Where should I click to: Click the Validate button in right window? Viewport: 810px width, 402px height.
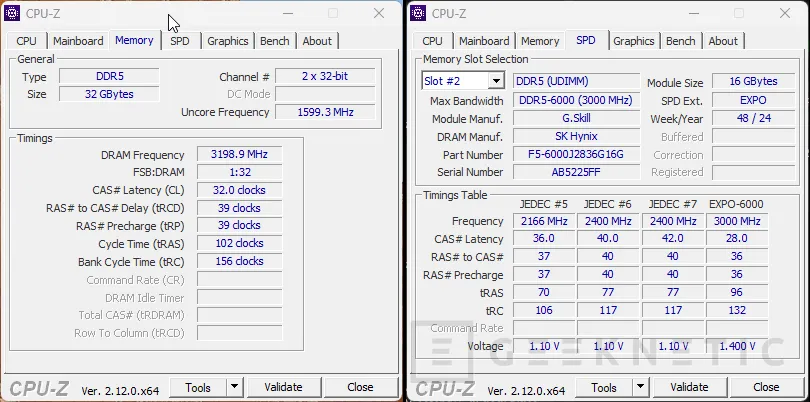tap(689, 387)
